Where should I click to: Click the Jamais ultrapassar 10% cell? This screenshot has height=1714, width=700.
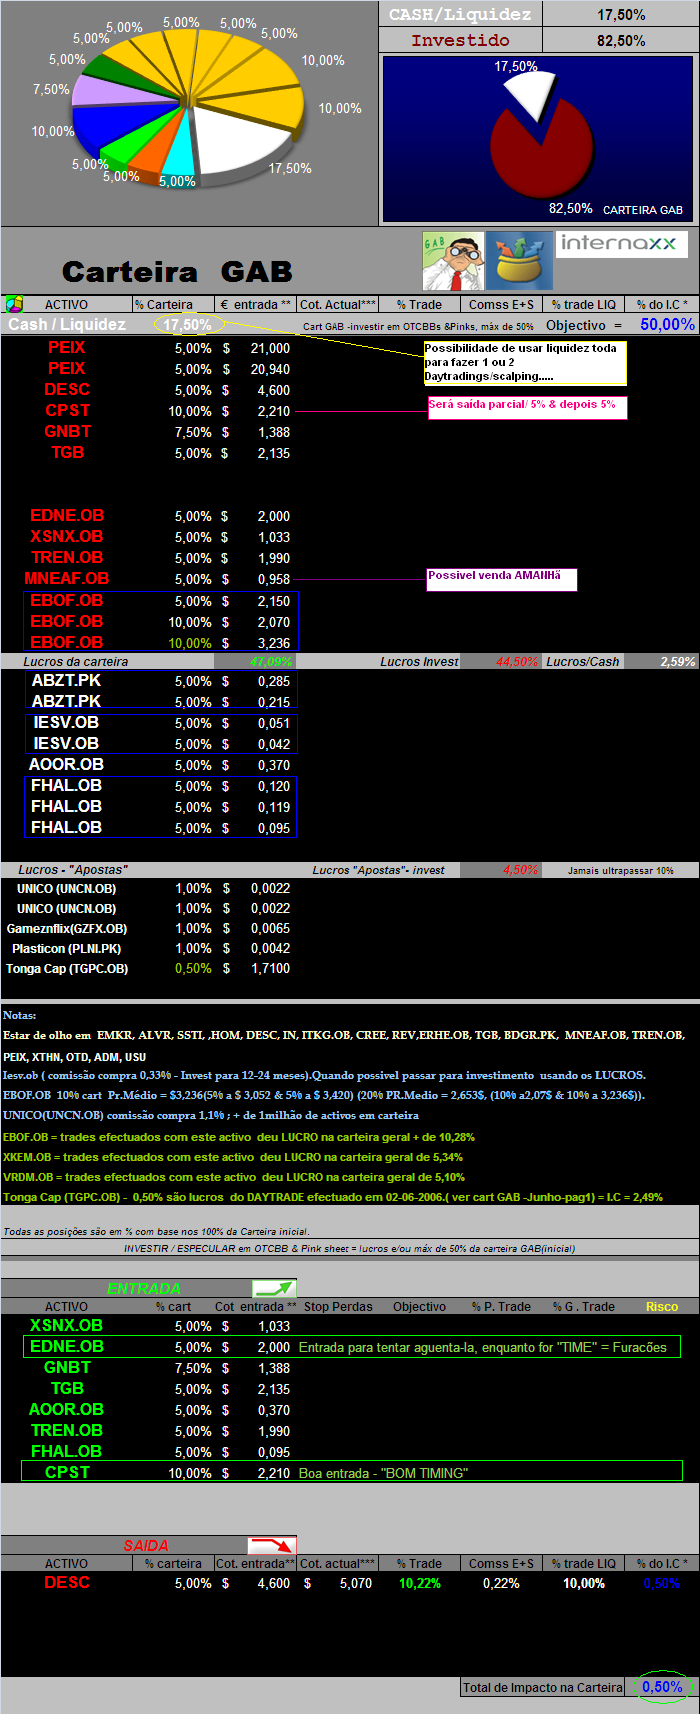(621, 870)
